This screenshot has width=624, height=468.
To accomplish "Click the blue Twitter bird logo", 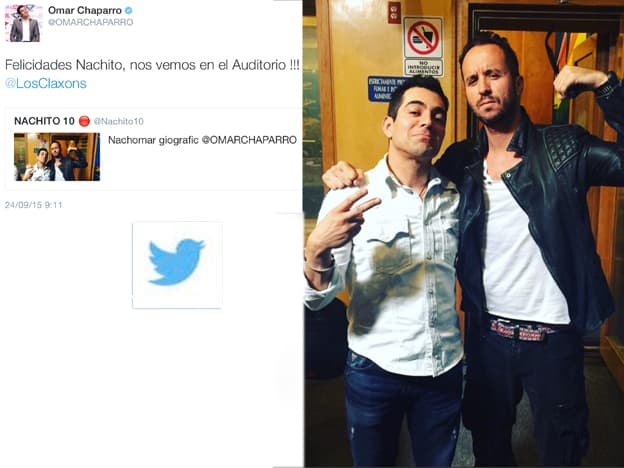I will point(177,261).
